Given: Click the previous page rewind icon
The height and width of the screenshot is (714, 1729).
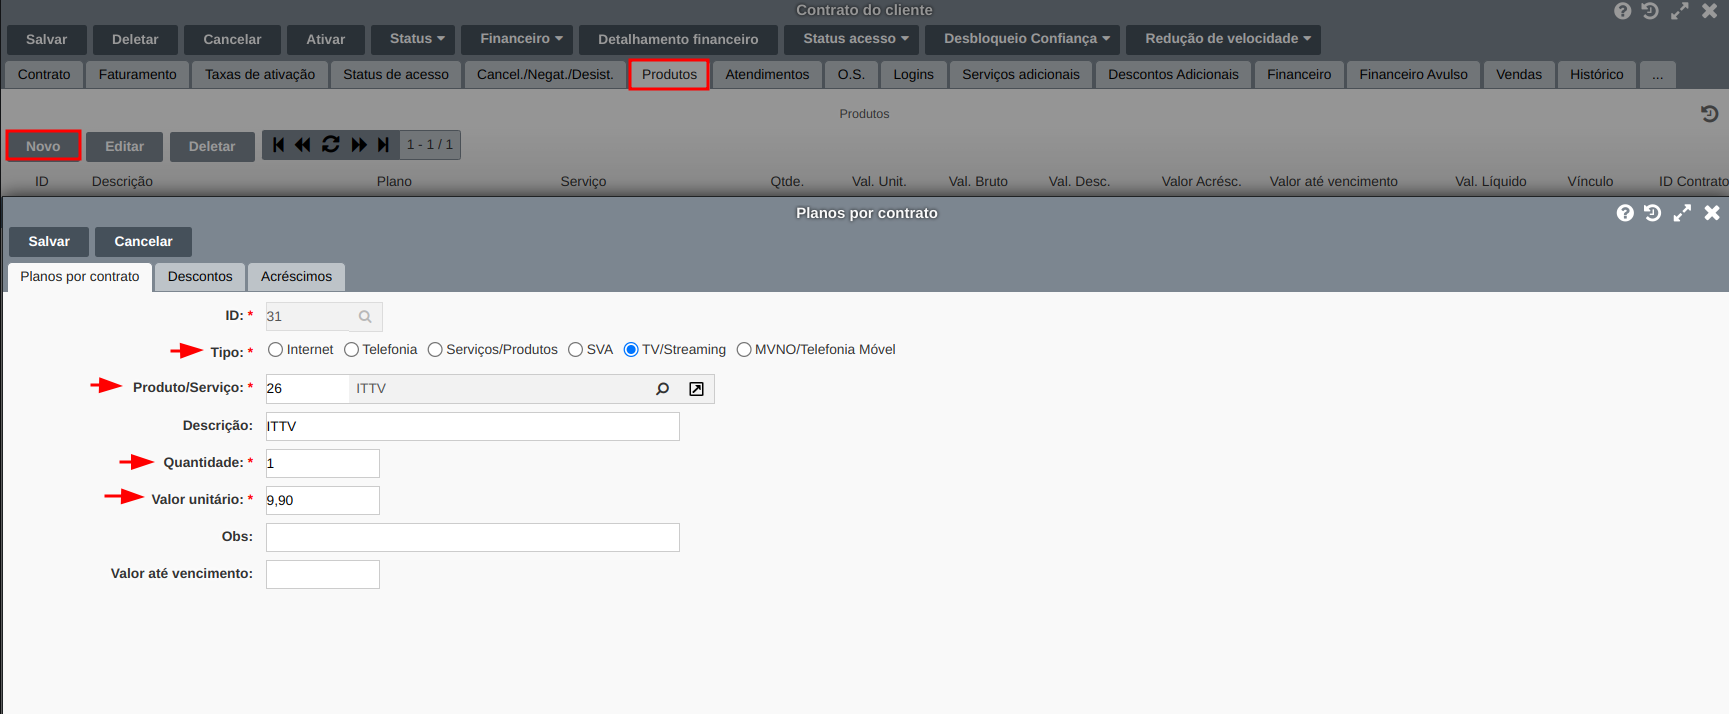Looking at the screenshot, I should pos(303,145).
